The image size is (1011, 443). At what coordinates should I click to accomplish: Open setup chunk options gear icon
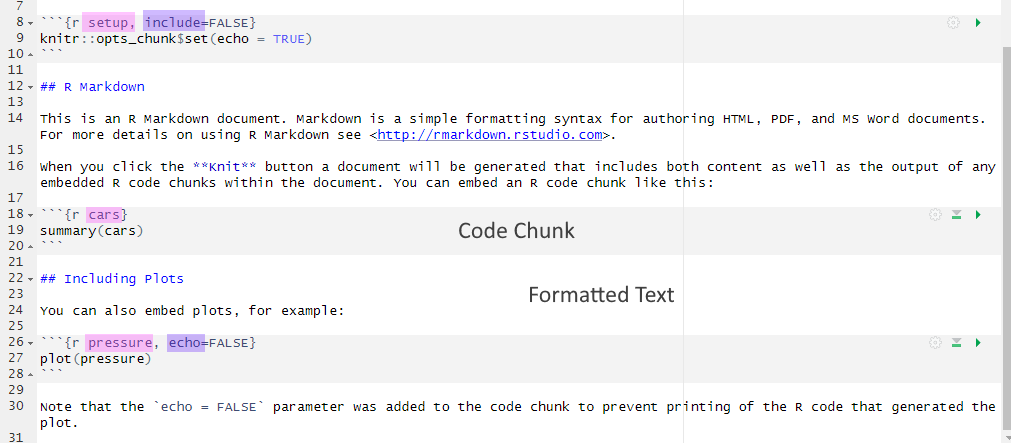coord(953,23)
